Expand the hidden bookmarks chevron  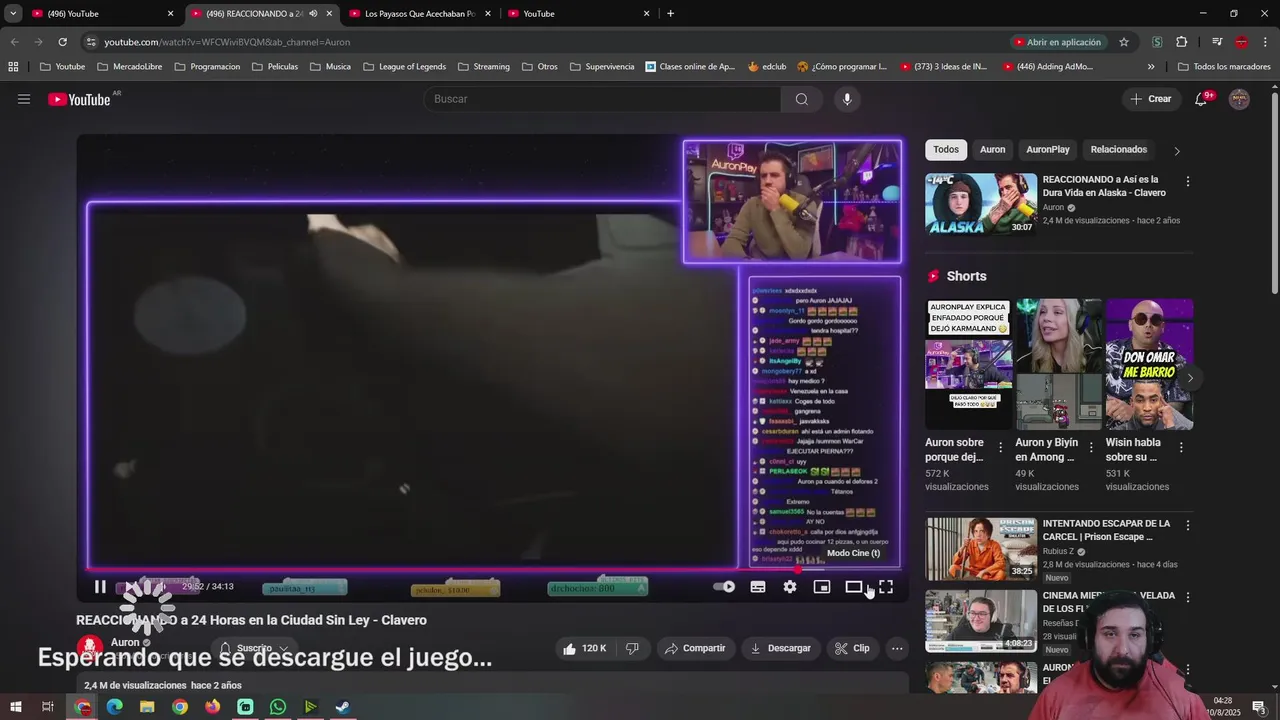point(1151,67)
